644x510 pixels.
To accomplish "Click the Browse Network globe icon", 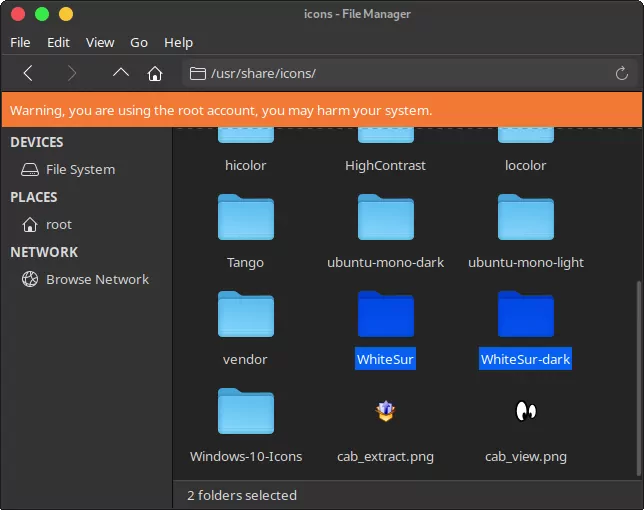I will click(x=30, y=279).
